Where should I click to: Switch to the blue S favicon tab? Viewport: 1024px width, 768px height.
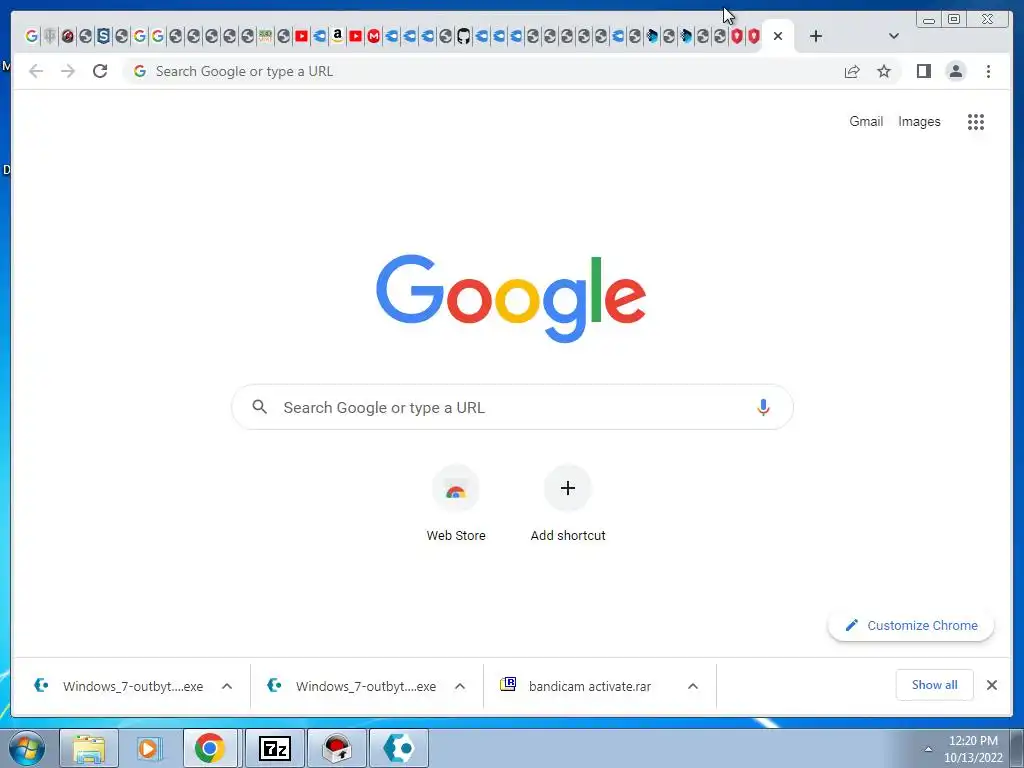(103, 36)
